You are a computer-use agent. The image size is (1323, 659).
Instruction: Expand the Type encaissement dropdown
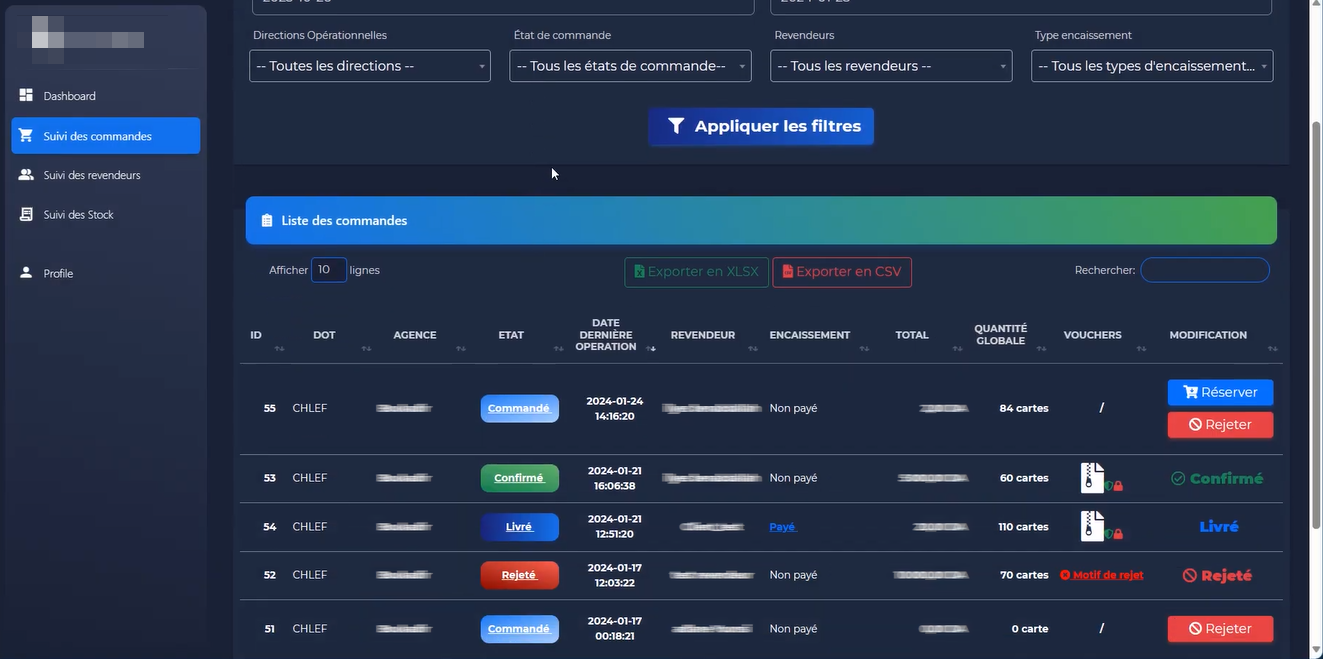pos(1152,66)
